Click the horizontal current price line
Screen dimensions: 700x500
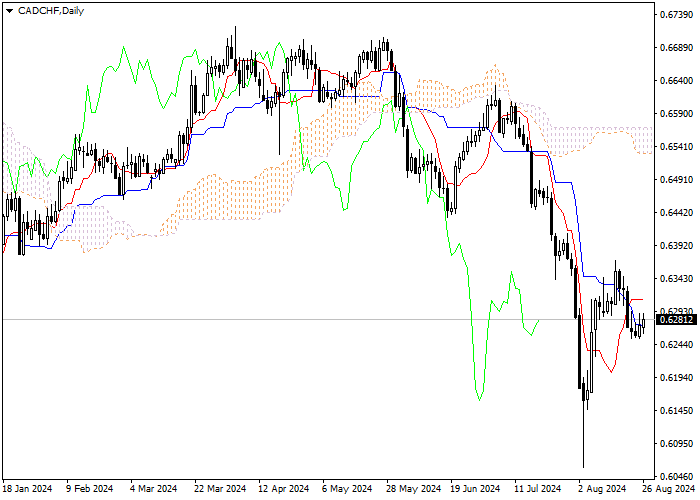pos(328,320)
